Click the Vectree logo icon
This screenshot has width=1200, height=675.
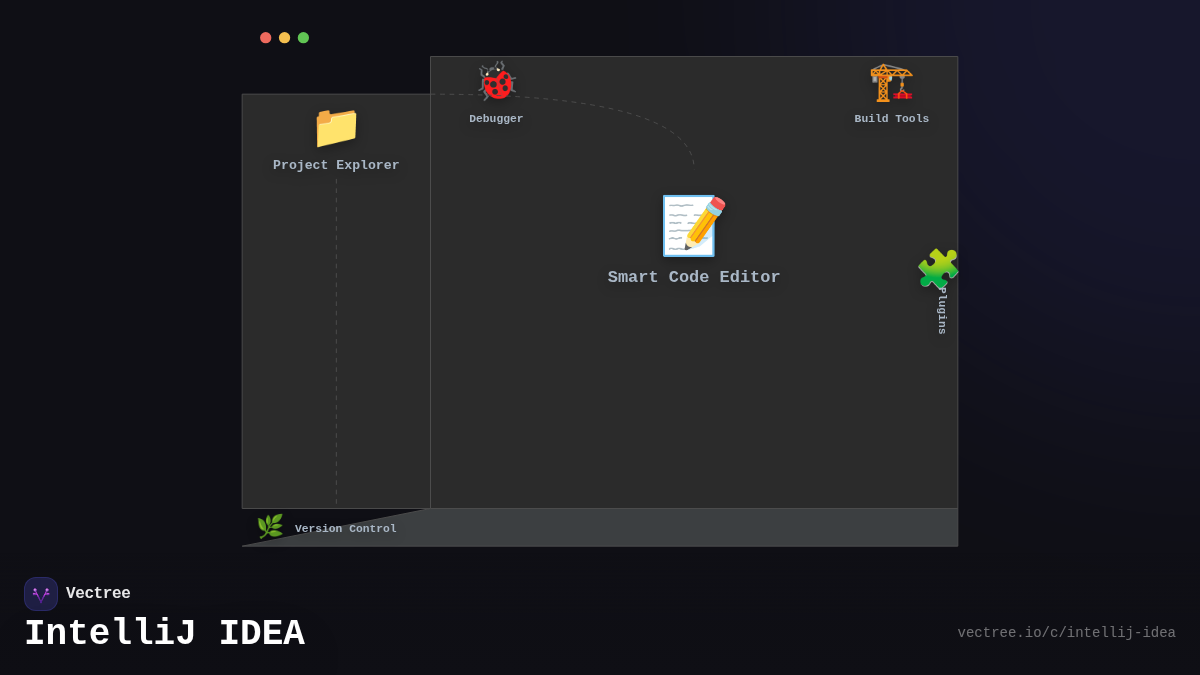[x=41, y=593]
